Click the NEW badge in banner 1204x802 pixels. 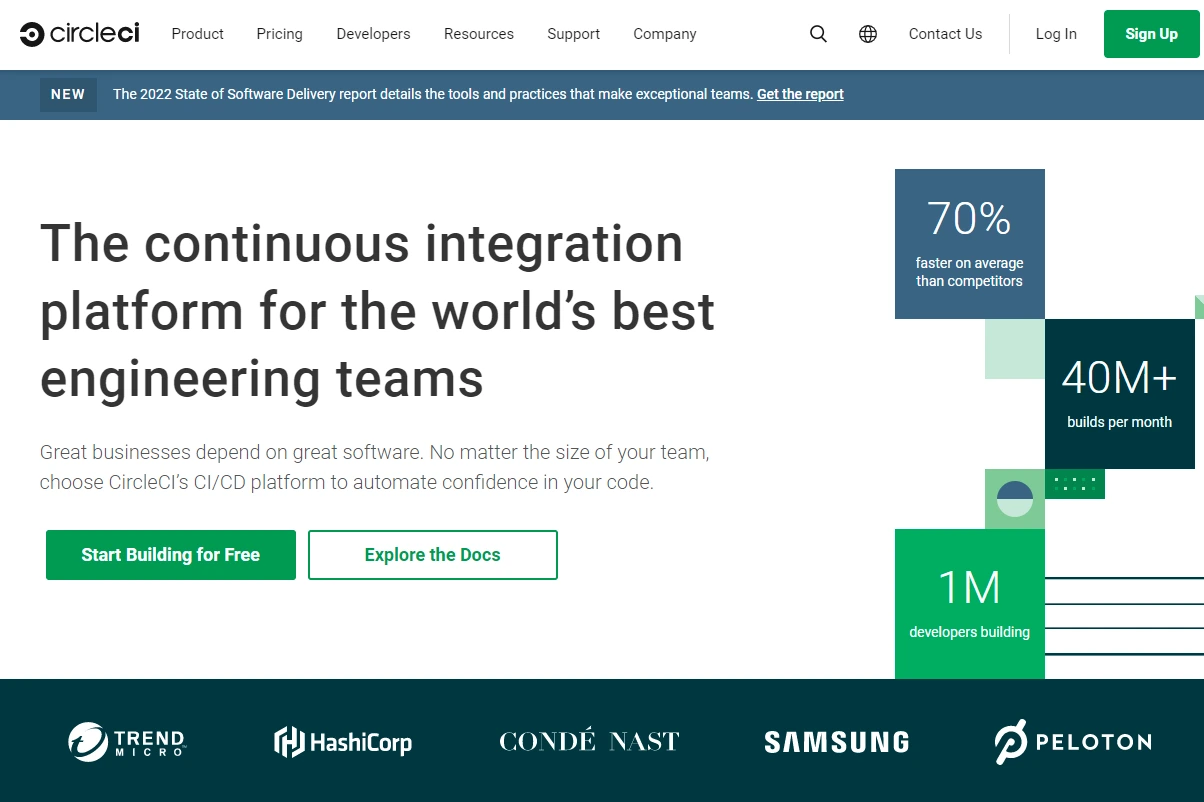coord(68,94)
